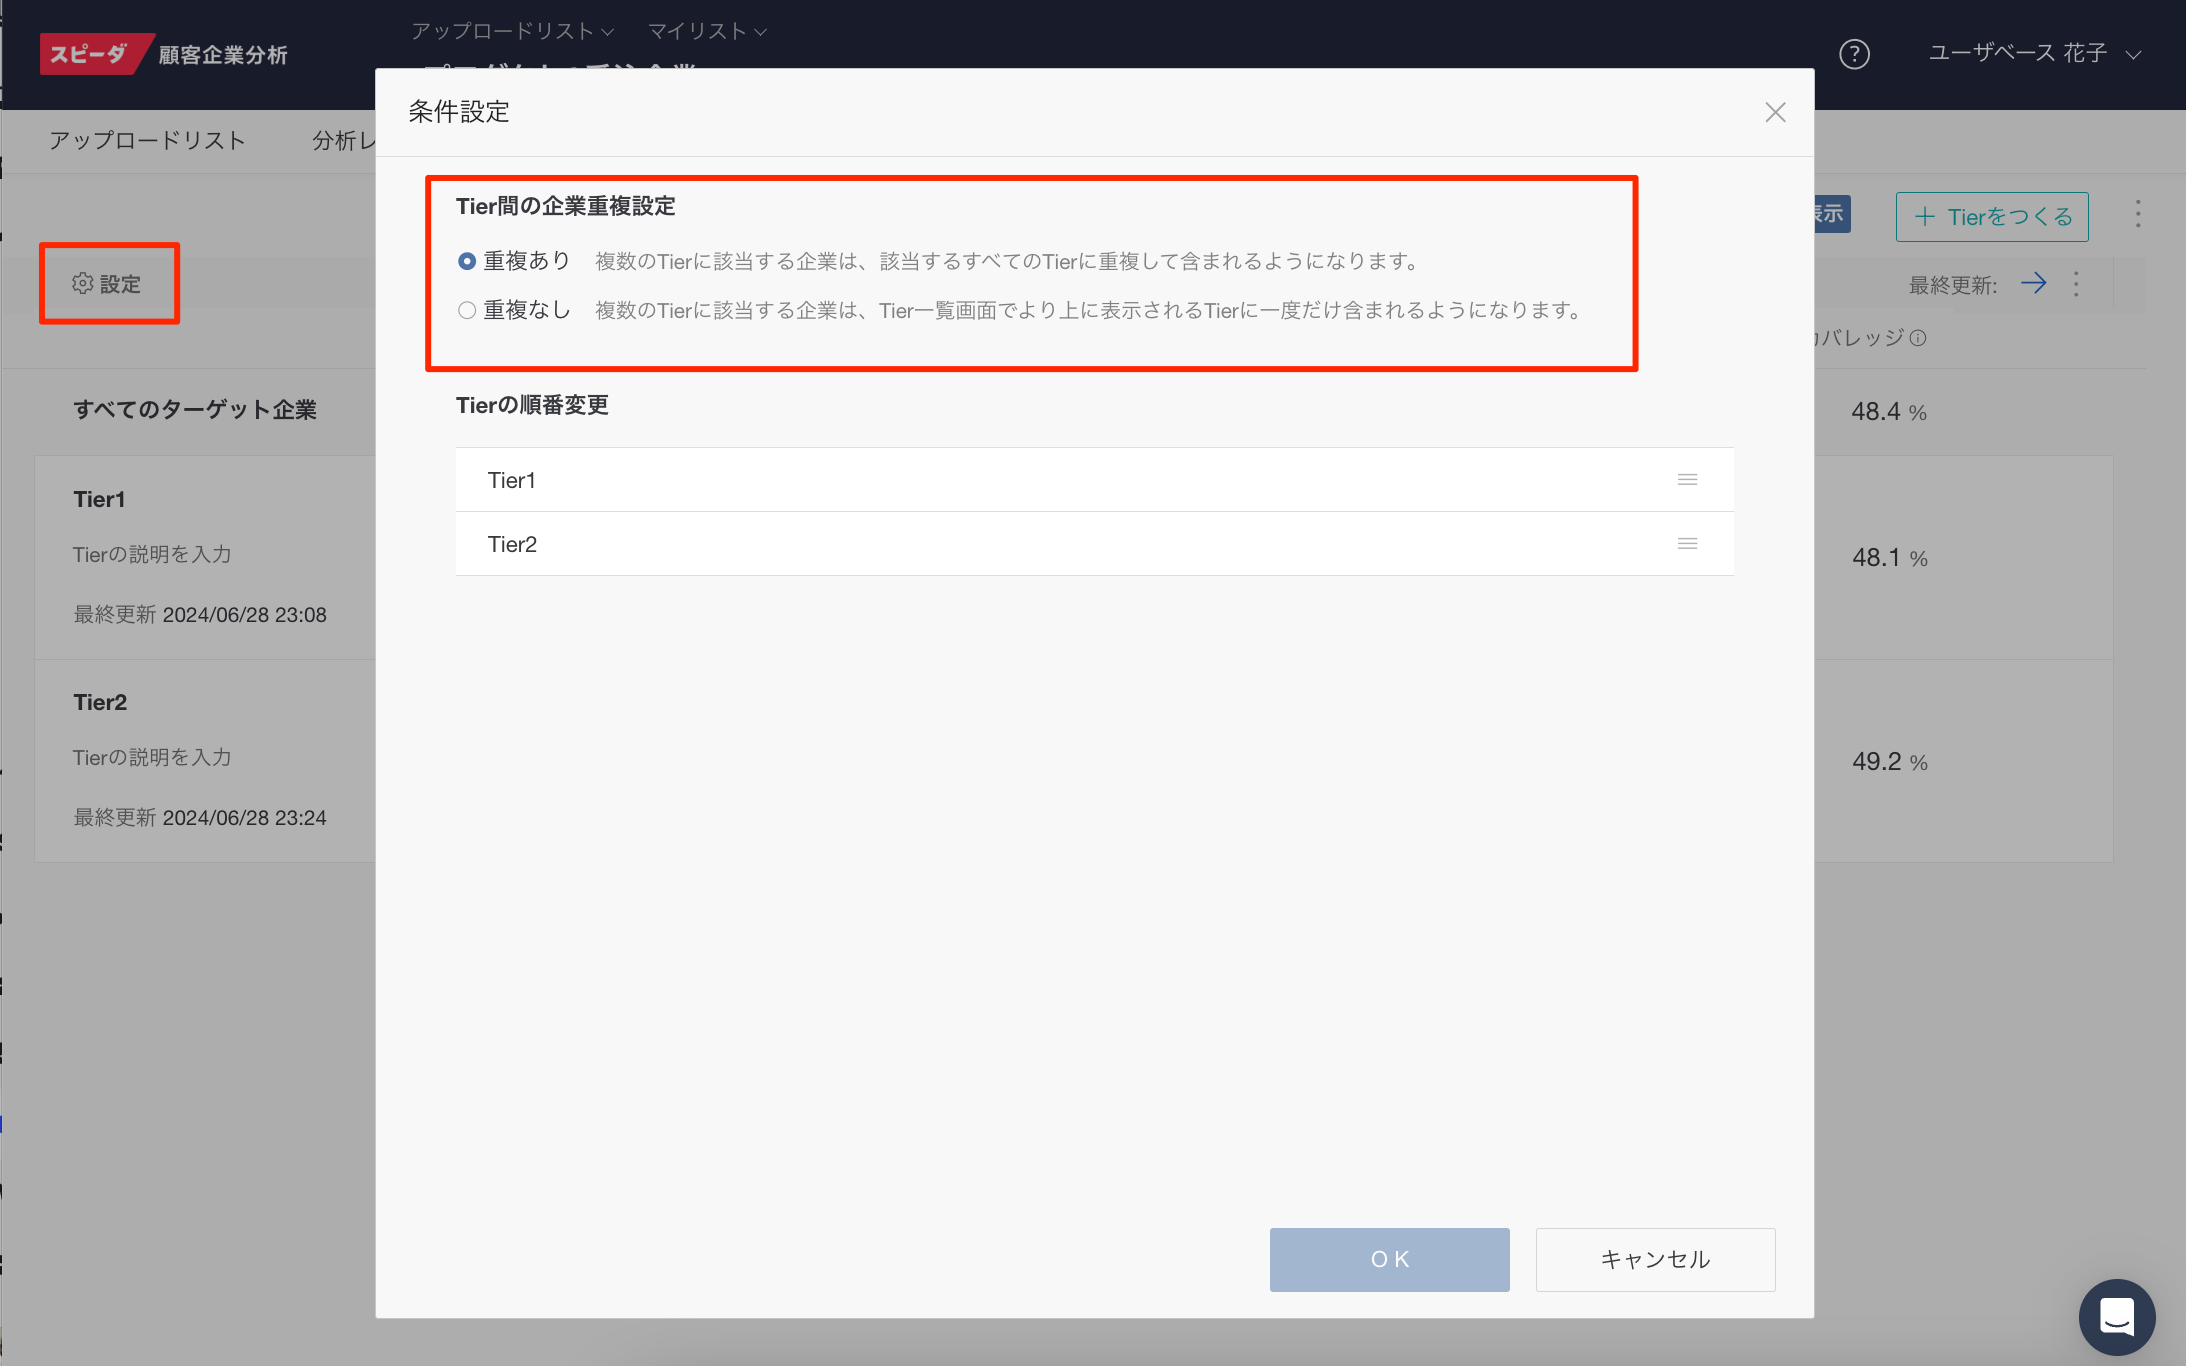Switch to the アップロードリスト tab
This screenshot has height=1366, width=2186.
click(147, 141)
